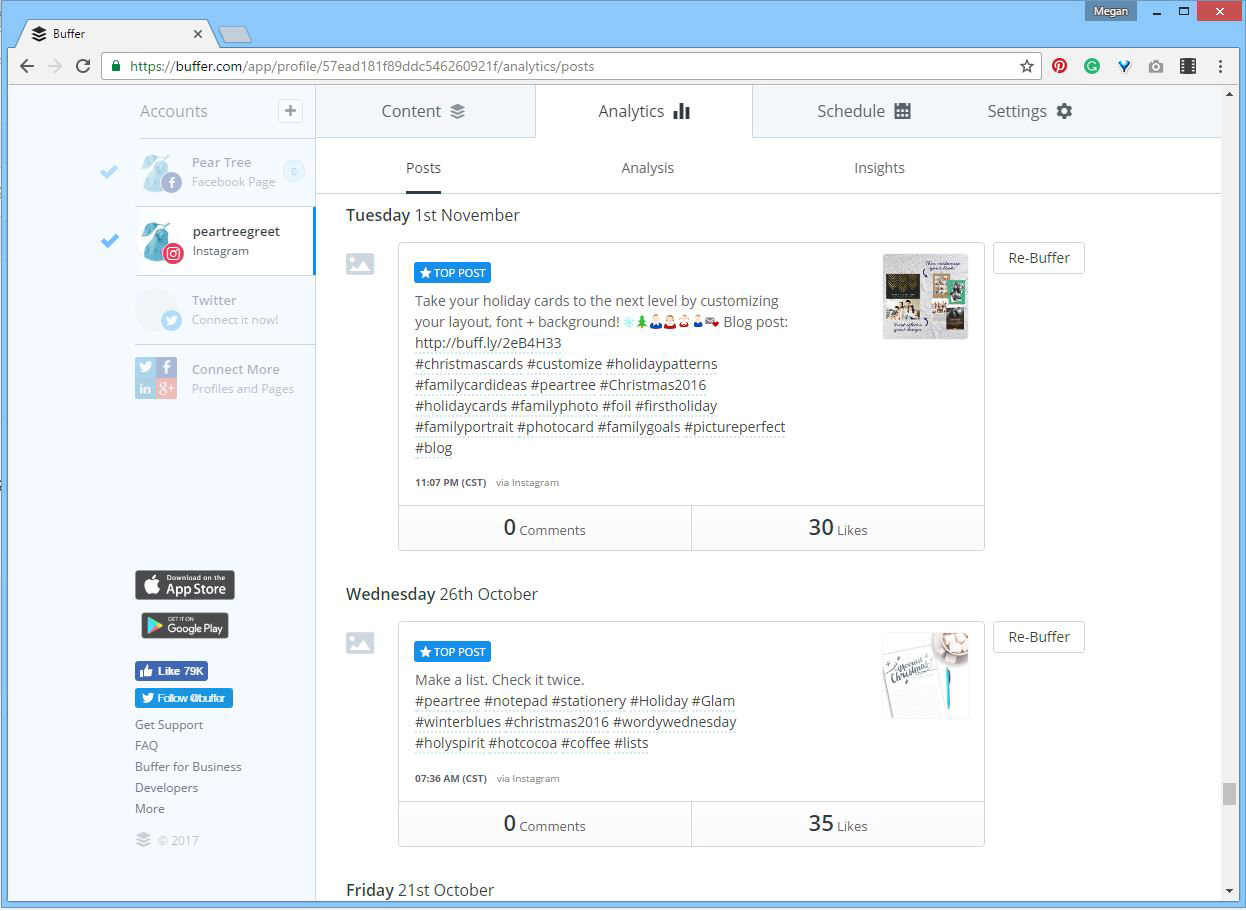Click the browser forward arrow
This screenshot has height=911, width=1246.
tap(55, 66)
